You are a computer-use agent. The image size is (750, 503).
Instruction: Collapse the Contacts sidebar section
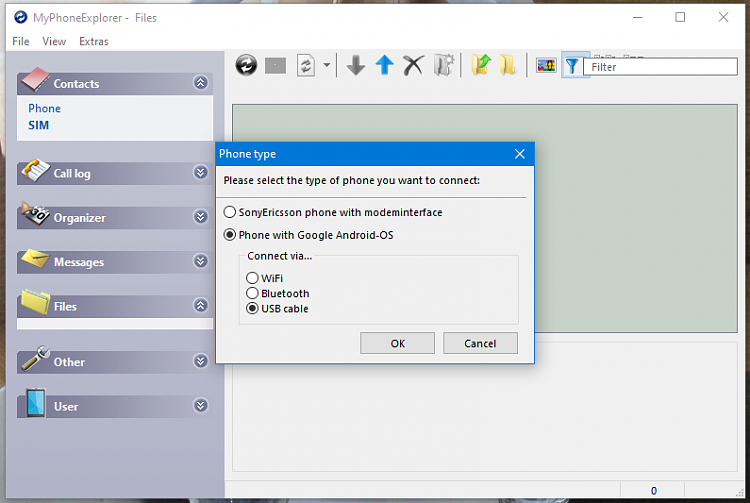coord(200,83)
